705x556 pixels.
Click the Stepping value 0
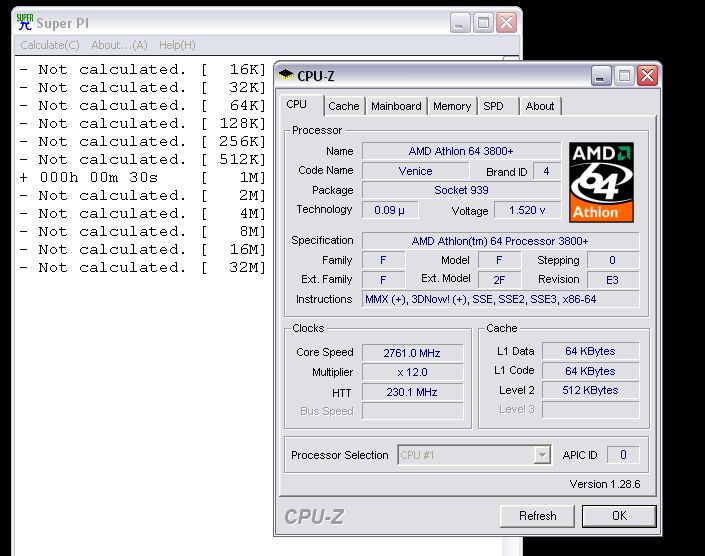612,260
